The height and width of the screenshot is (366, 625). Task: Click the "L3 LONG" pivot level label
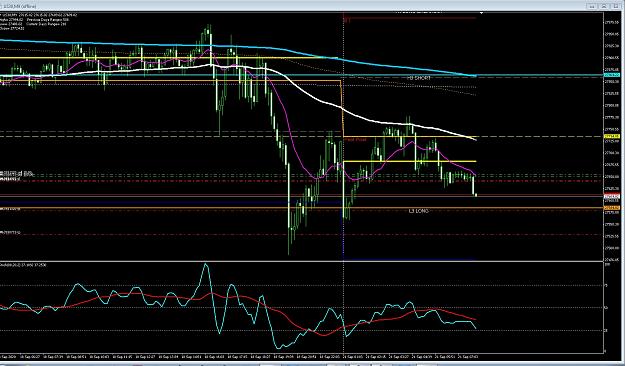click(x=418, y=211)
